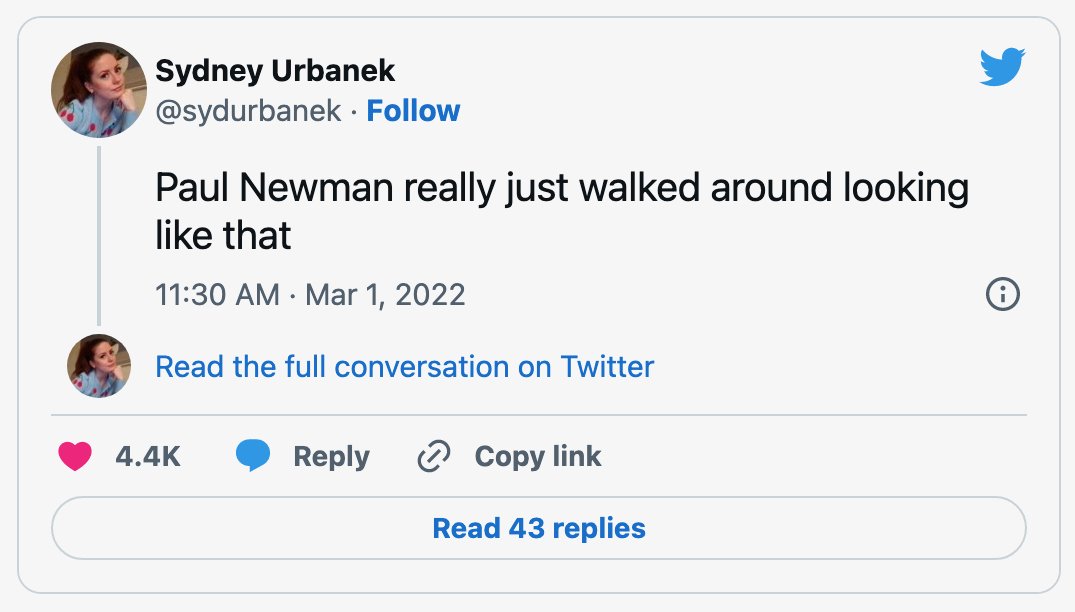Image resolution: width=1075 pixels, height=612 pixels.
Task: Click the Read 43 replies button
Action: point(539,528)
